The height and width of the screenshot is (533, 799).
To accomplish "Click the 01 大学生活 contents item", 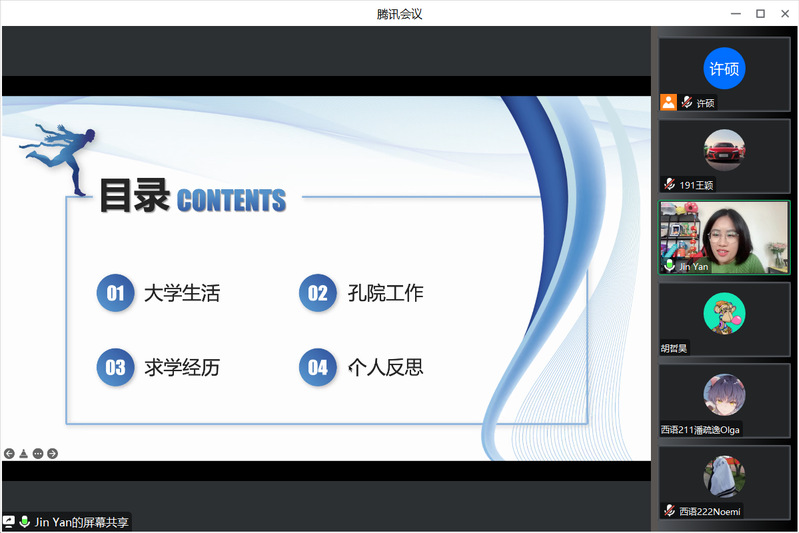I will click(x=159, y=293).
